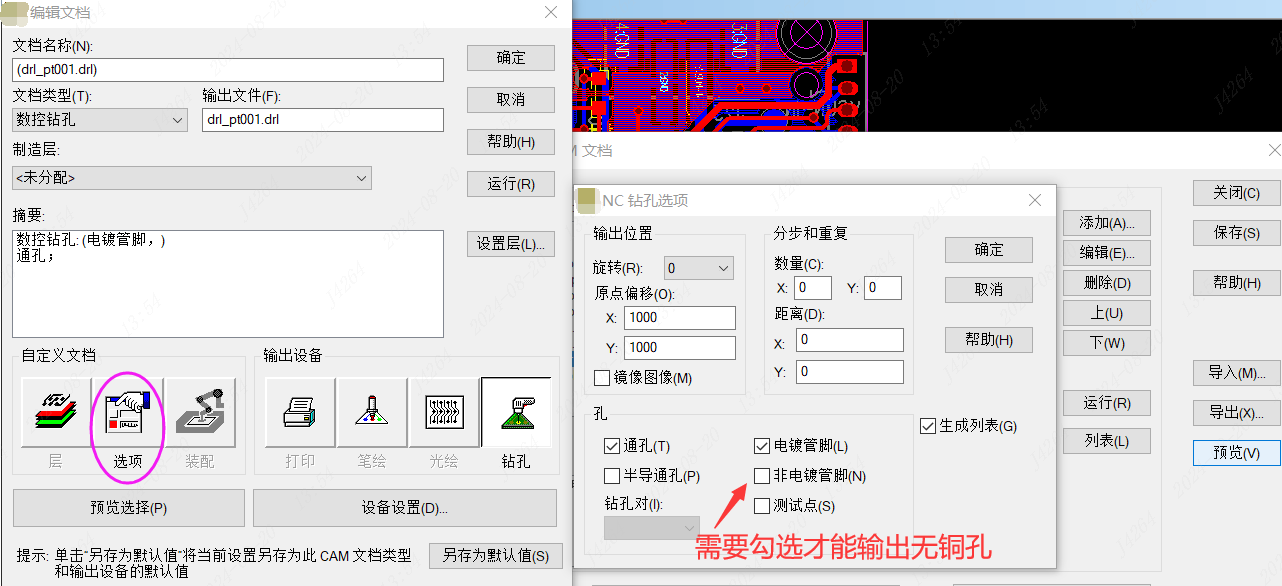Image resolution: width=1282 pixels, height=586 pixels.
Task: Select the 打印 (Print) output device icon
Action: 300,412
